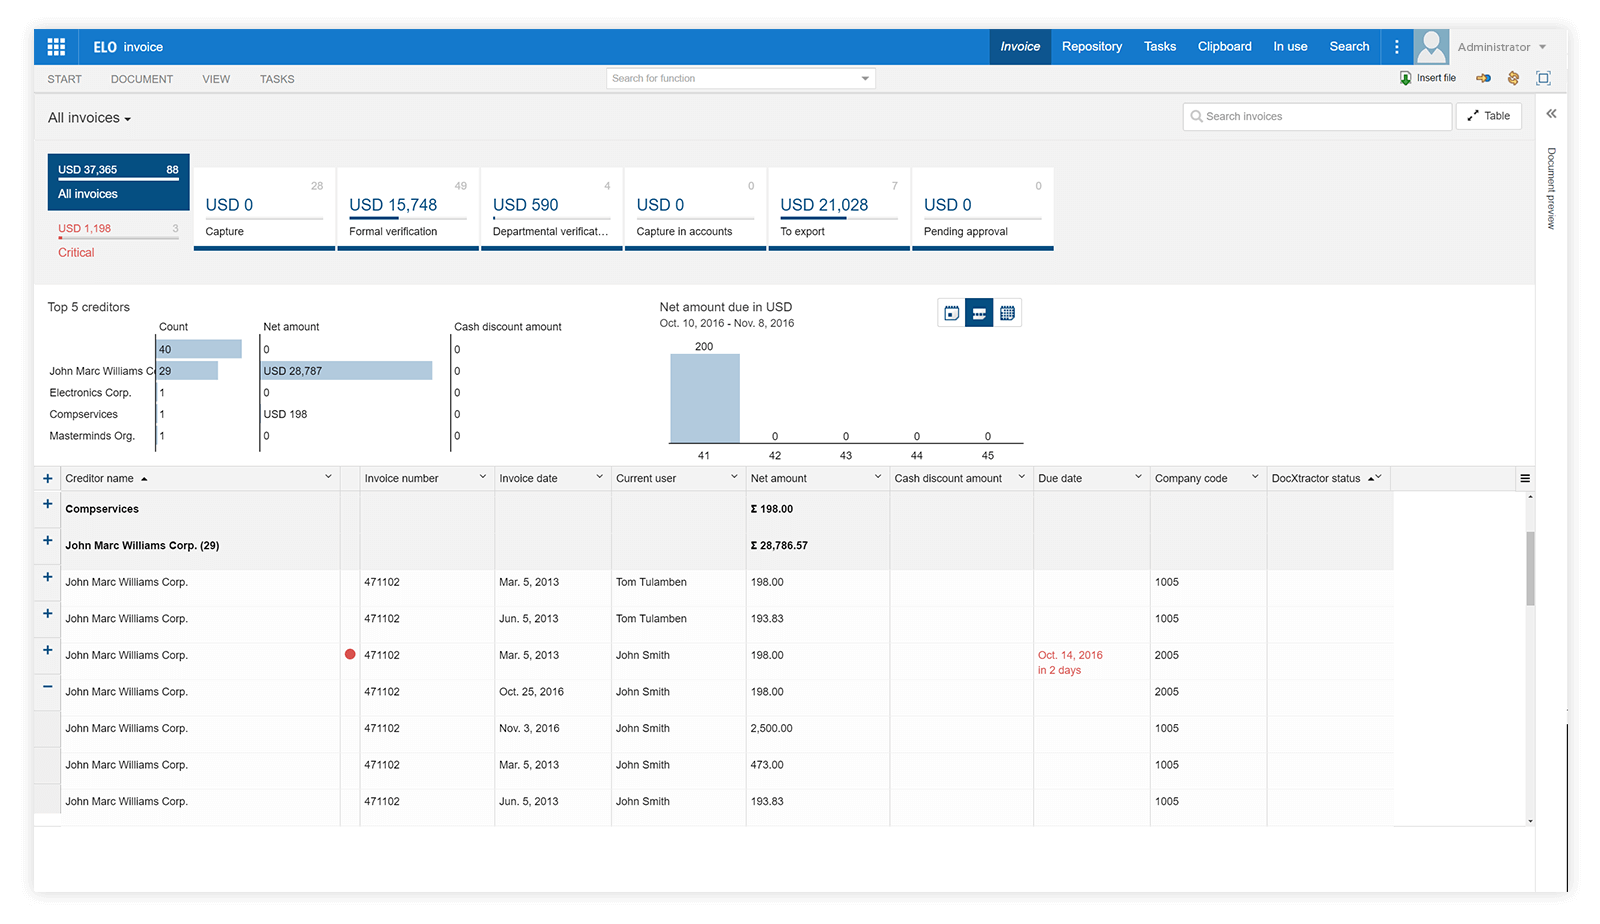Open the START ribbon menu
The image size is (1600, 924).
(x=65, y=79)
